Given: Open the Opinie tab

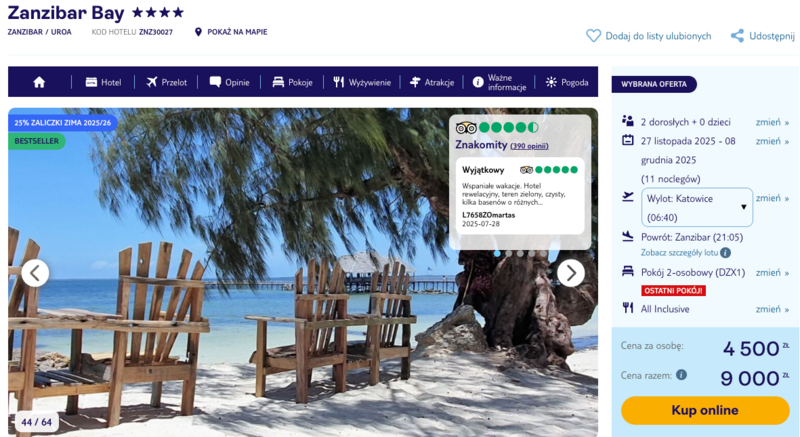Looking at the screenshot, I should [230, 82].
